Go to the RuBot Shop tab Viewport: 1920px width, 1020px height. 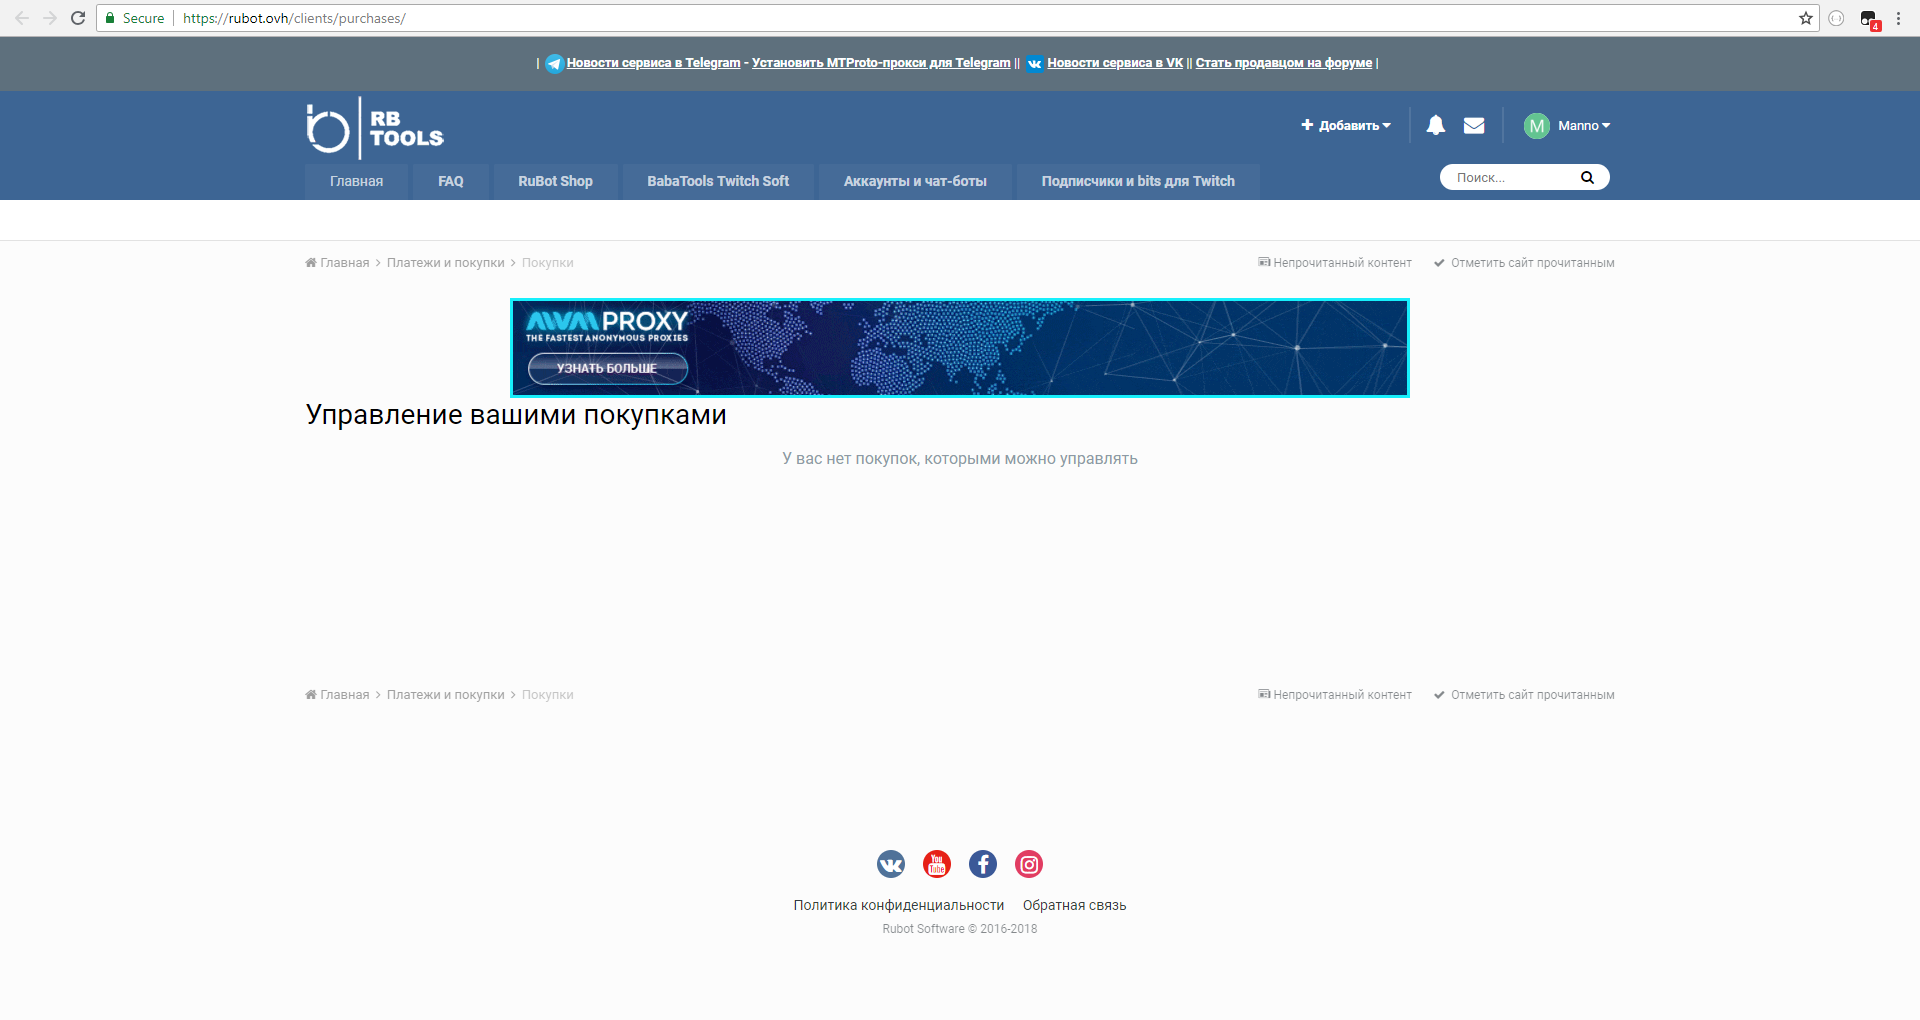pos(555,181)
